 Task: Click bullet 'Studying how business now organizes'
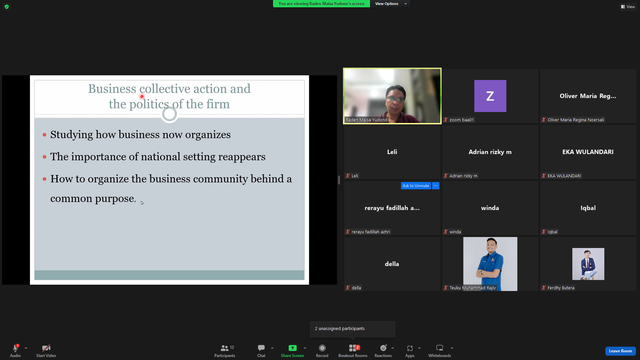140,135
